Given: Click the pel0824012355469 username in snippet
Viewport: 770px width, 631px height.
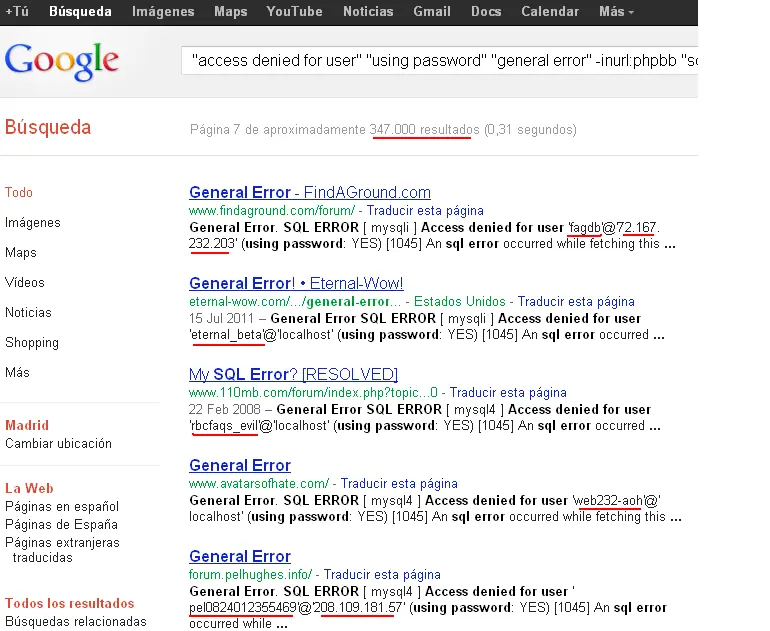Looking at the screenshot, I should click(x=243, y=608).
